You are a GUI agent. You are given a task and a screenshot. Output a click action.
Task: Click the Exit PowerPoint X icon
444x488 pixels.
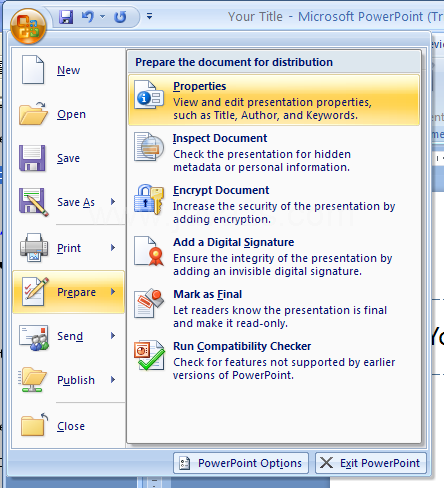coord(326,463)
